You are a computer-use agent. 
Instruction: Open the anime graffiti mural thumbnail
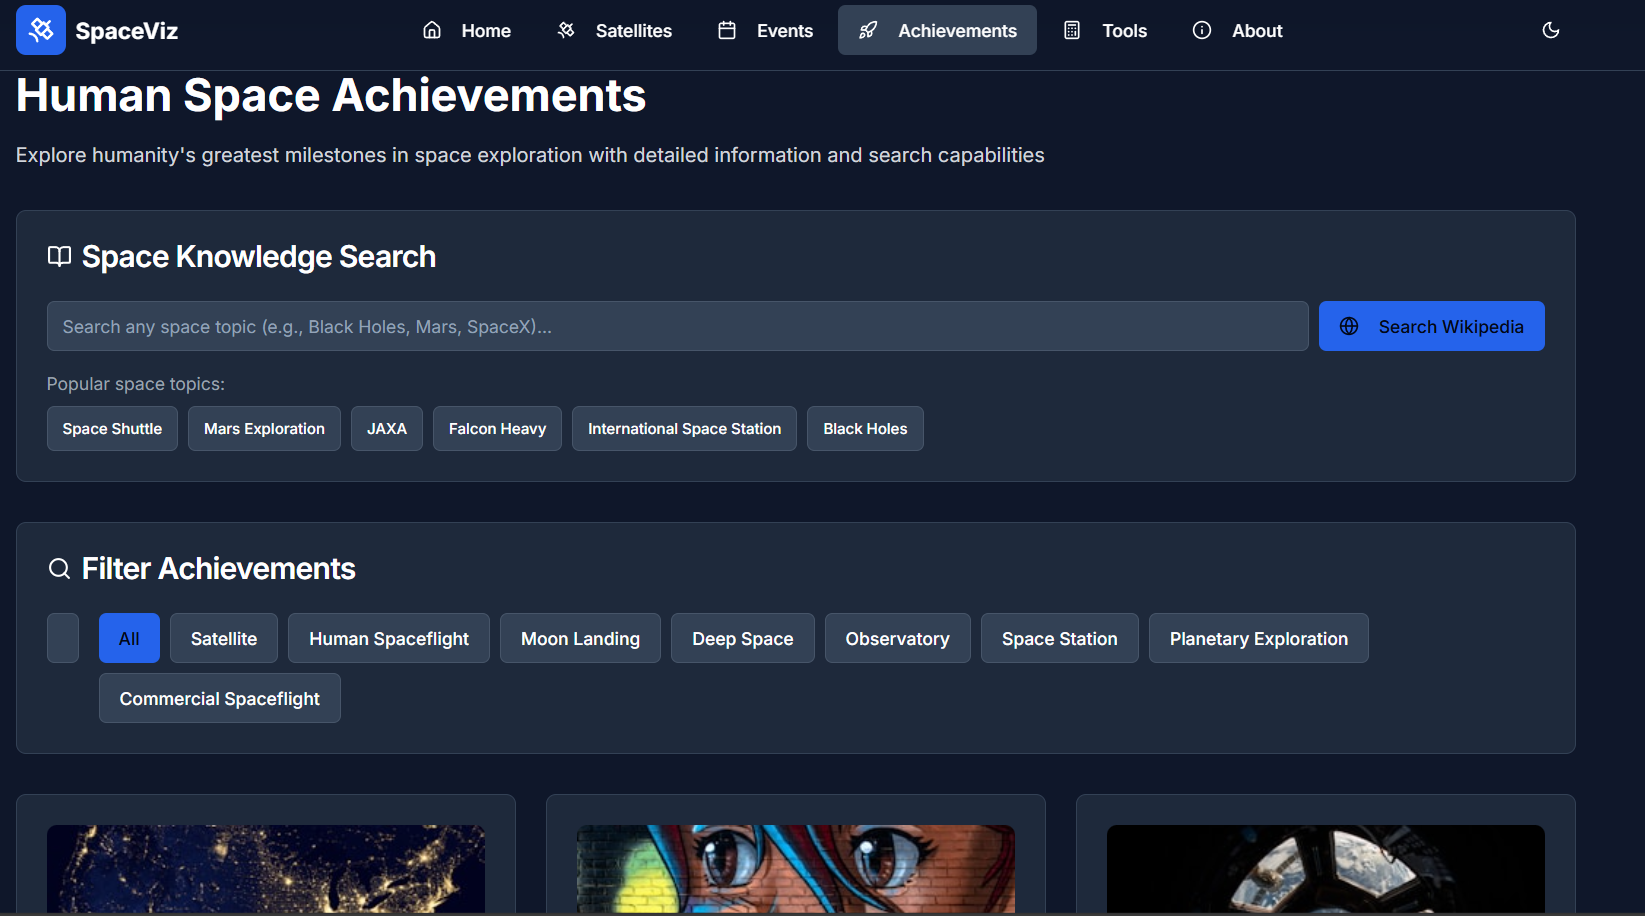(x=796, y=868)
